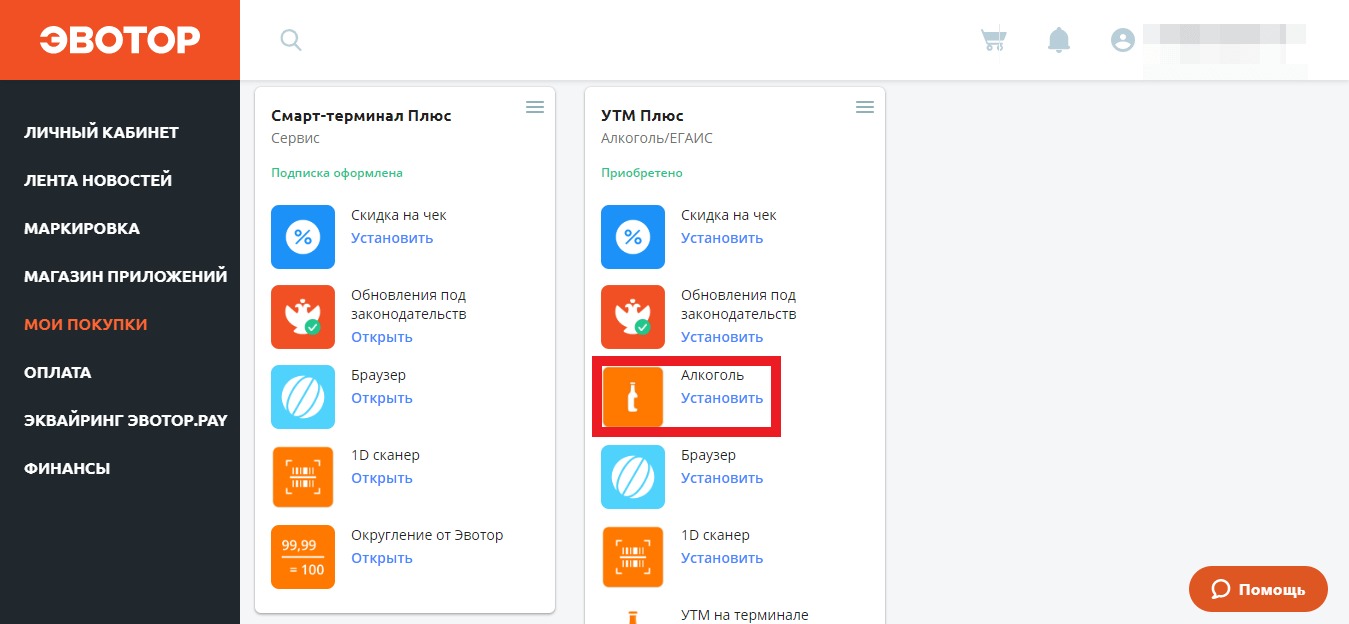
Task: Open the notifications bell
Action: (x=1058, y=40)
